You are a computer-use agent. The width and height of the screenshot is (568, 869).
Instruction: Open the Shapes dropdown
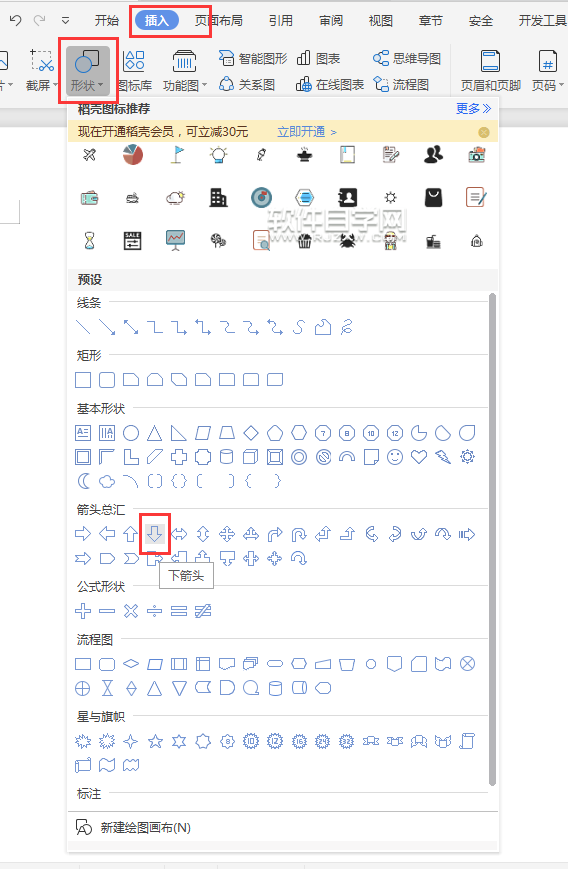[88, 71]
